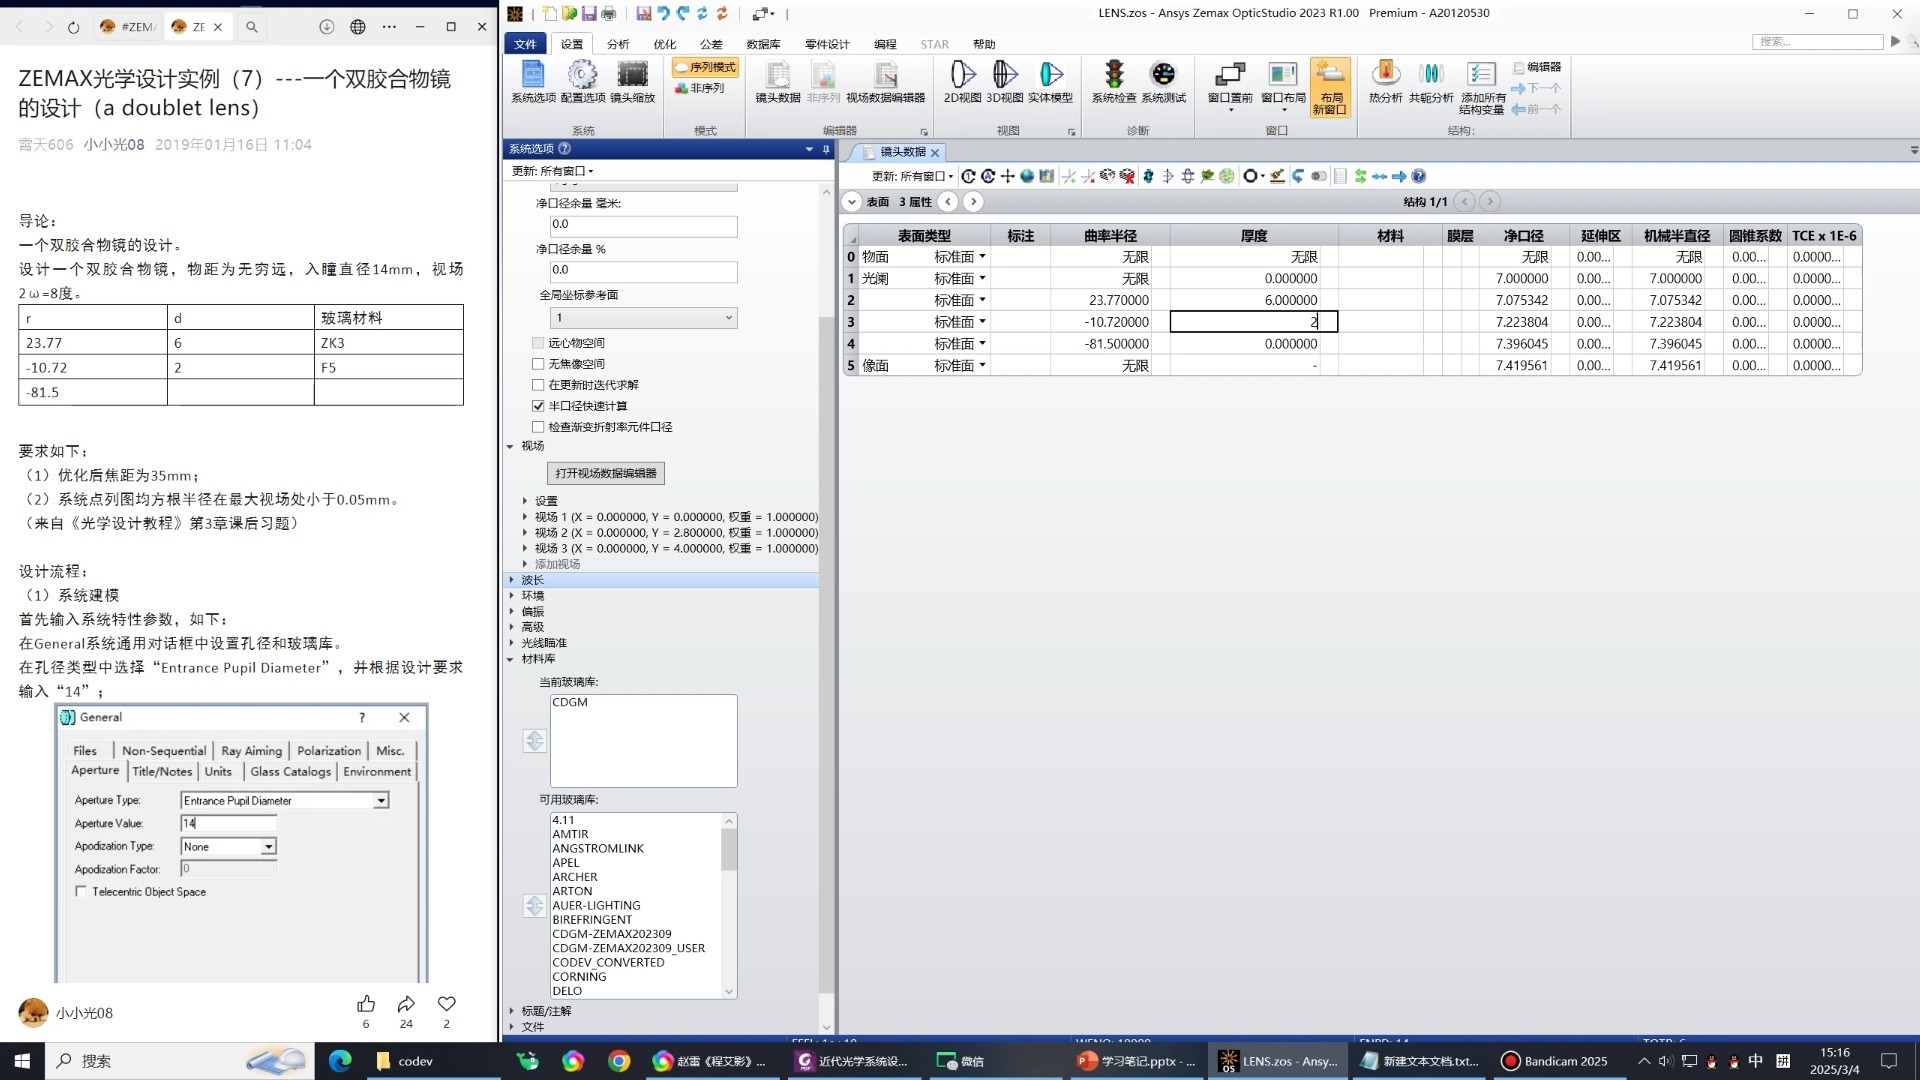This screenshot has height=1080, width=1920.
Task: Enable the 无焦像空间 checkbox
Action: click(538, 364)
